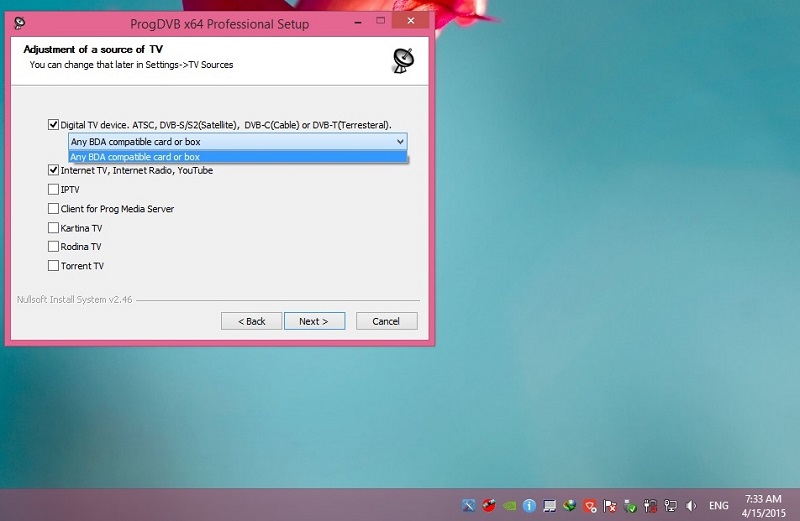This screenshot has width=800, height=521.
Task: Disable Internet TV, Internet Radio, YouTube option
Action: 53,171
